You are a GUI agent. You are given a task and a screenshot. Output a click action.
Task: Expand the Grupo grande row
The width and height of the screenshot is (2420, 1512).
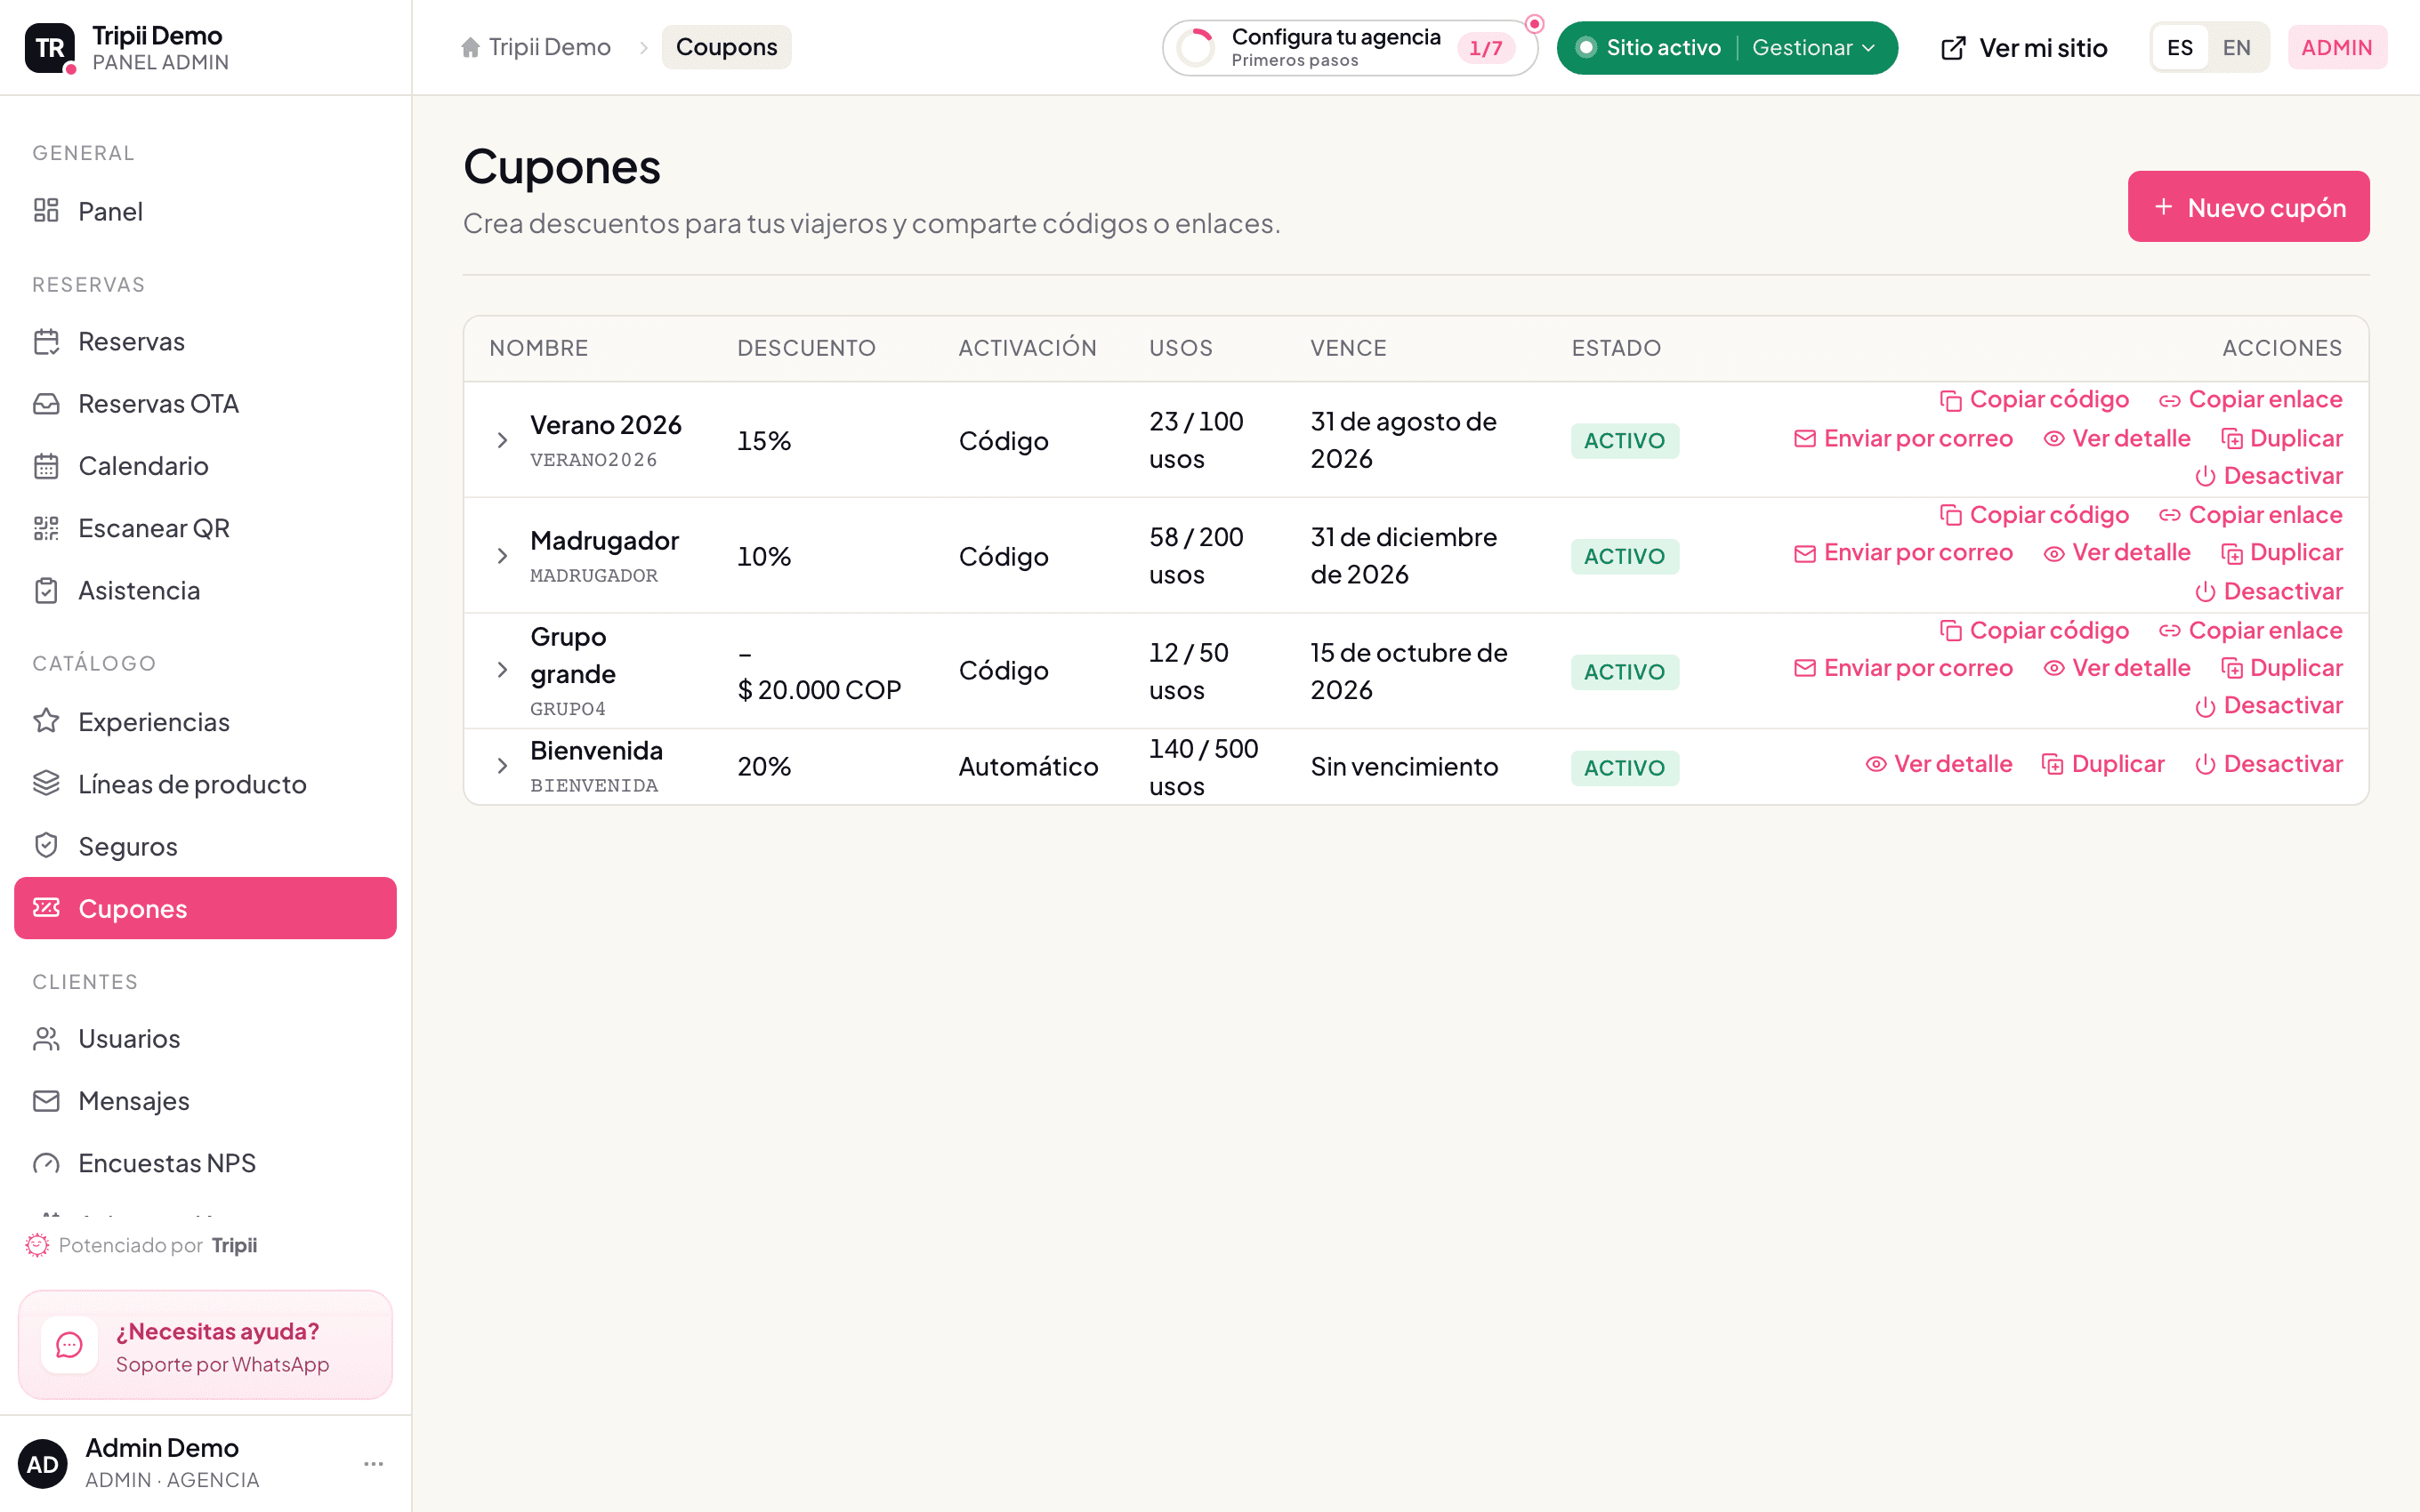[x=502, y=670]
